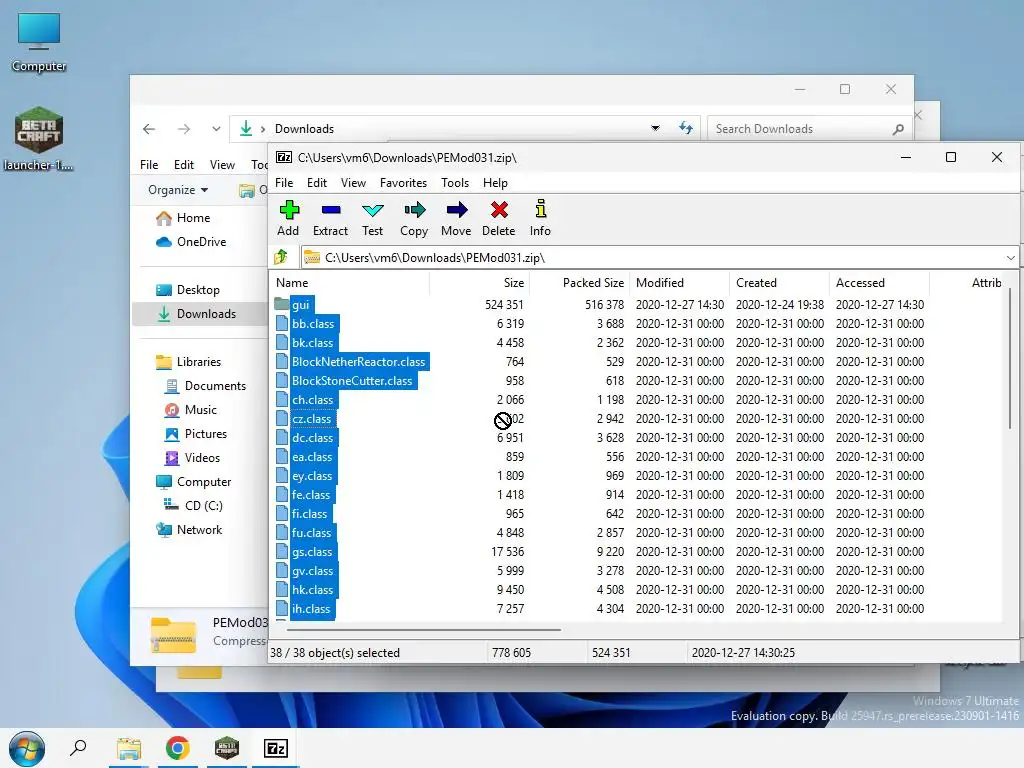Open the 7-Zip File menu

coord(284,183)
